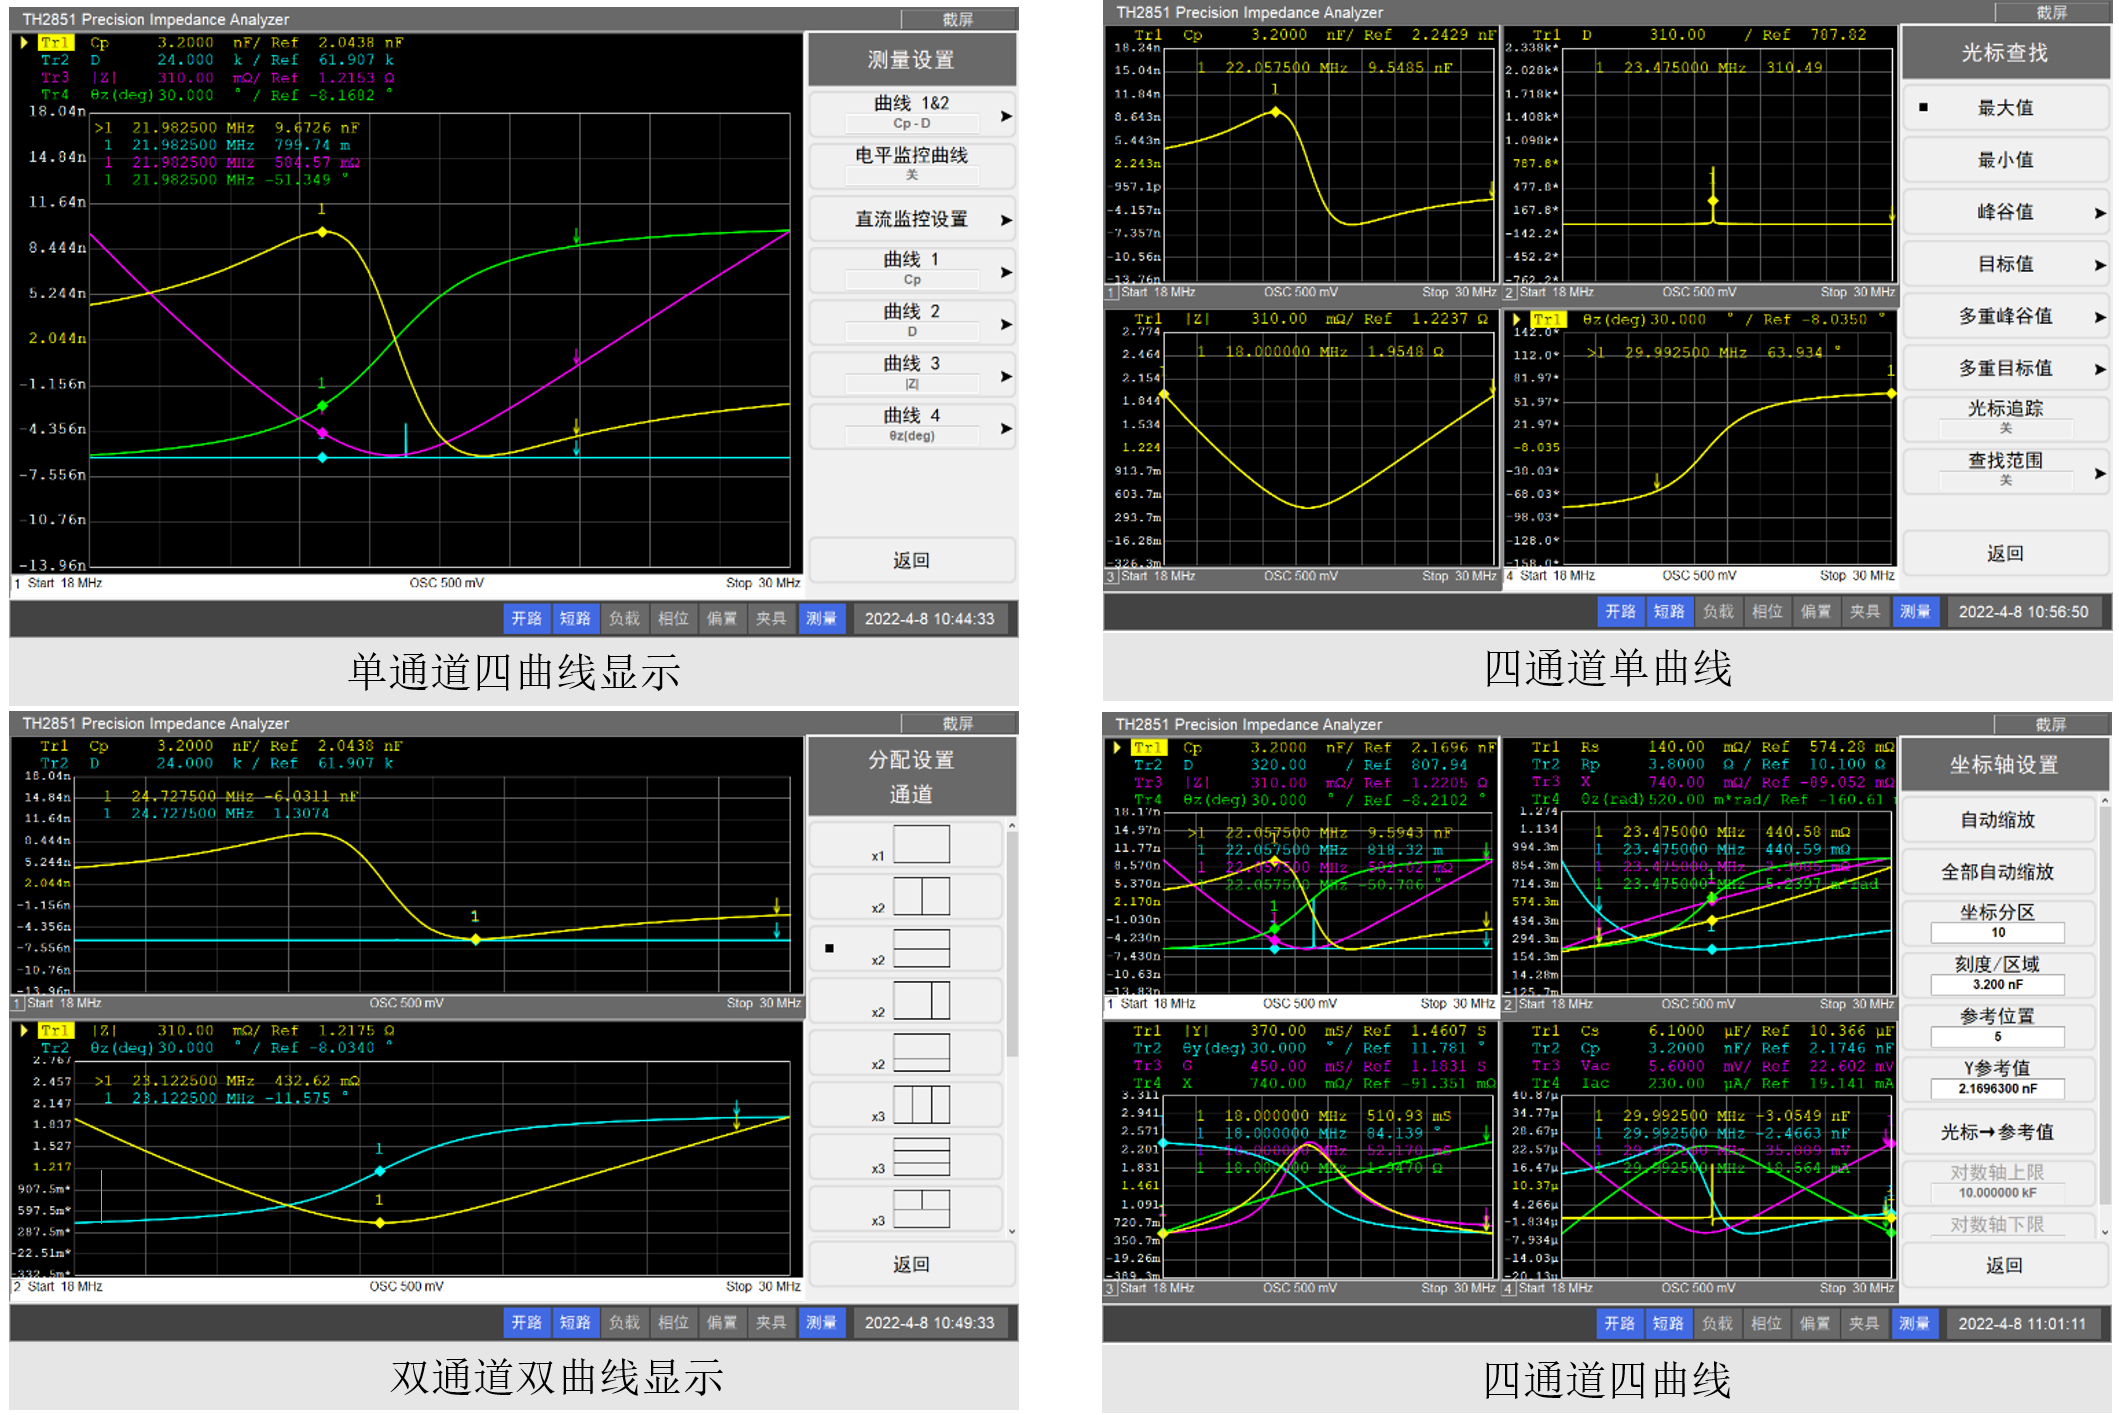The image size is (2119, 1415).
Task: Open the 偏置 bias menu item
Action: click(722, 619)
